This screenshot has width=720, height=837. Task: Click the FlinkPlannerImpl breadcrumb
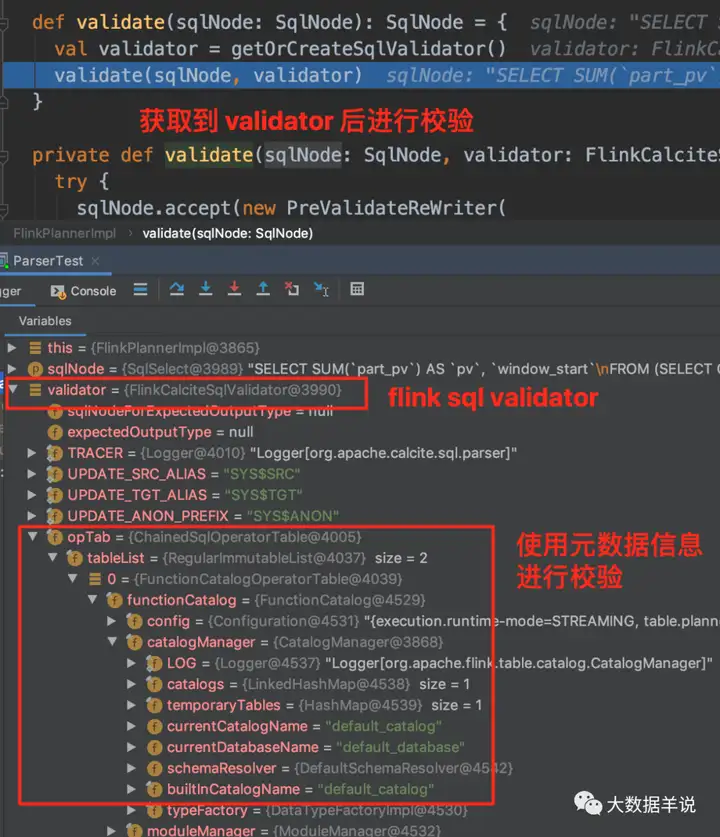65,233
